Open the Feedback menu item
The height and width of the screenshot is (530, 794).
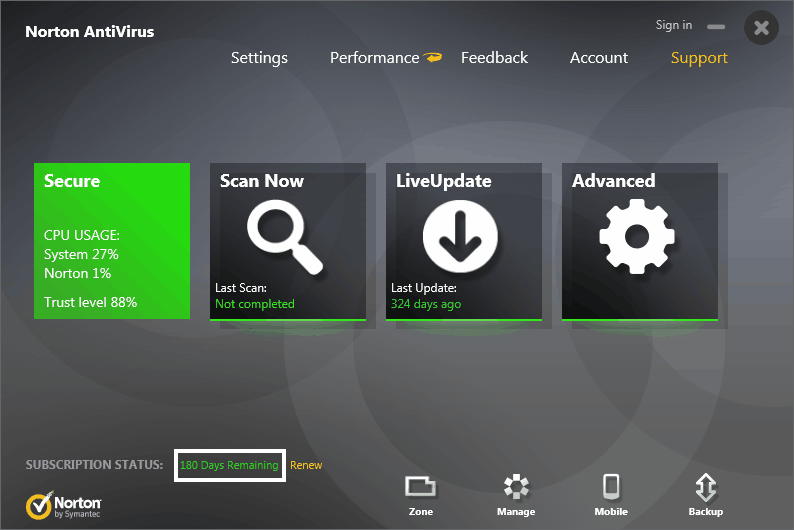tap(494, 58)
